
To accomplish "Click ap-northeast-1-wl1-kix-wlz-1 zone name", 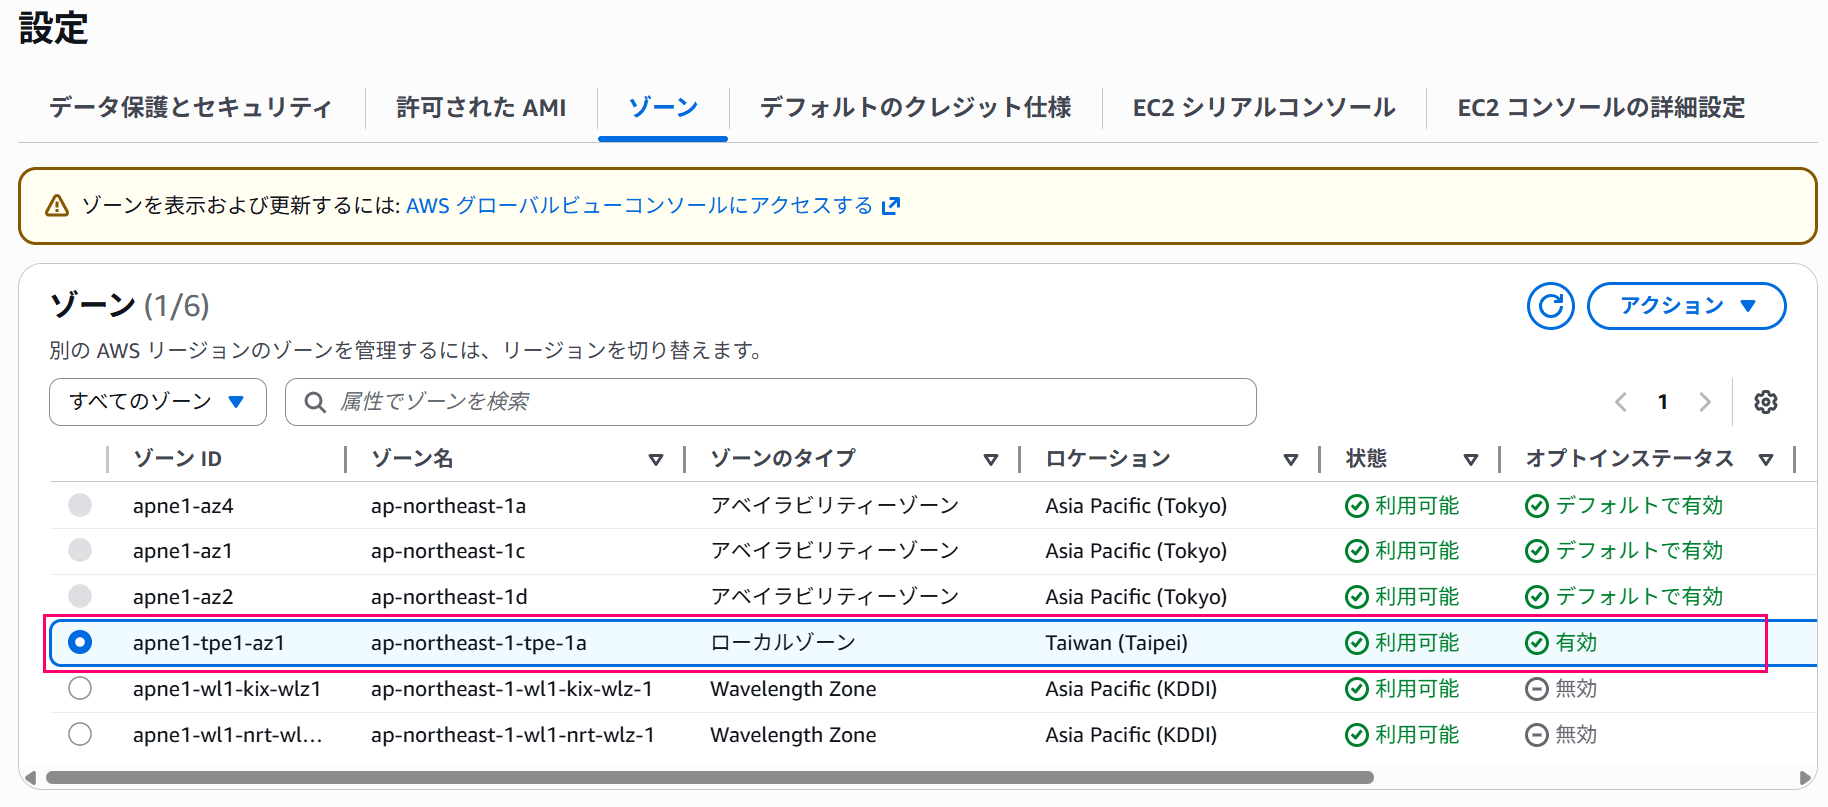I will [x=512, y=689].
